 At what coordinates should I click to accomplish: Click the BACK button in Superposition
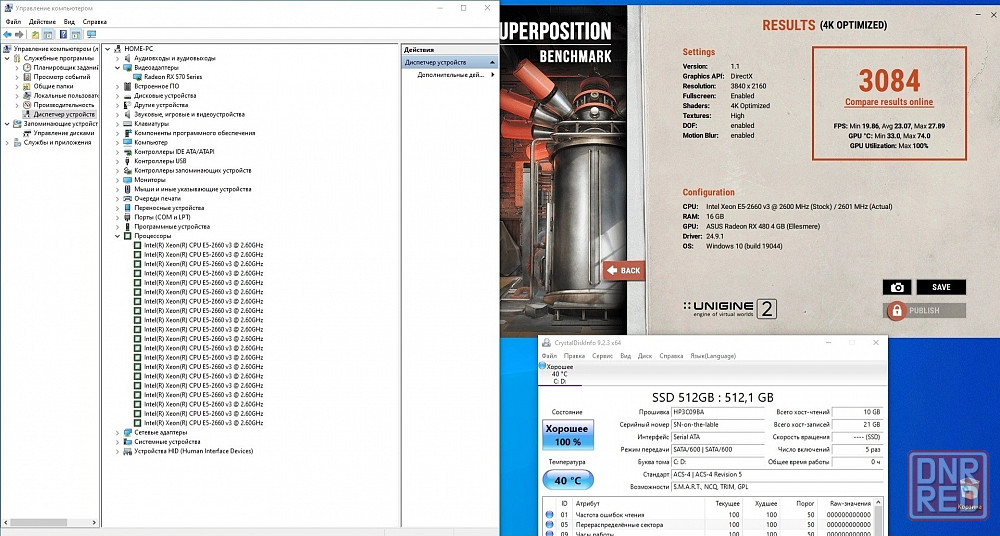click(624, 271)
